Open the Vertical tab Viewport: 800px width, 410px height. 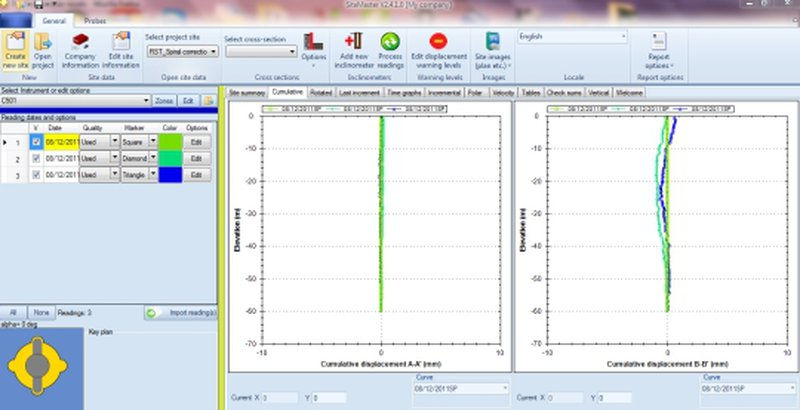pos(598,93)
